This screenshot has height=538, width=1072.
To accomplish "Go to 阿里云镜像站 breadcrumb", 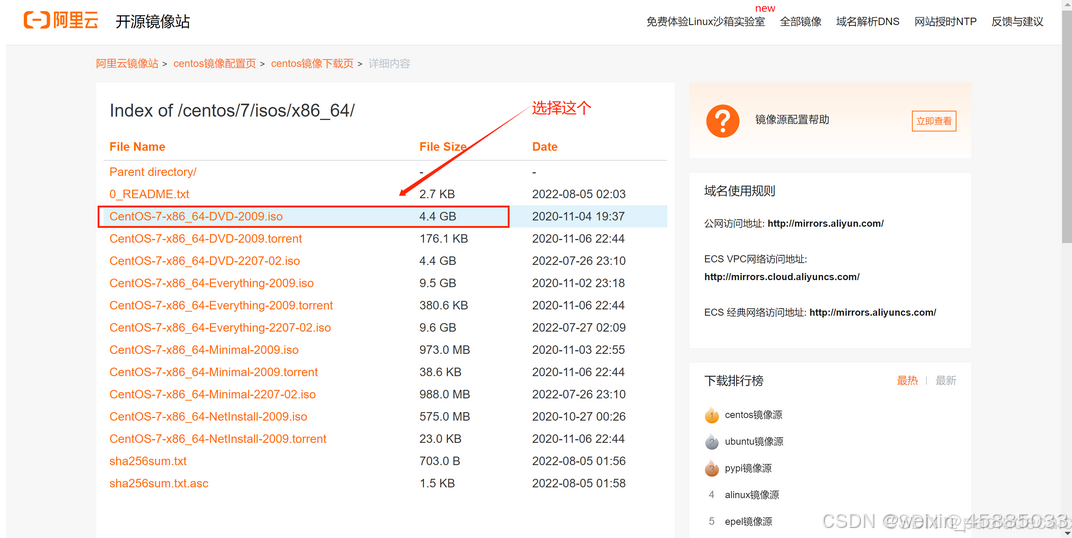I will point(127,64).
